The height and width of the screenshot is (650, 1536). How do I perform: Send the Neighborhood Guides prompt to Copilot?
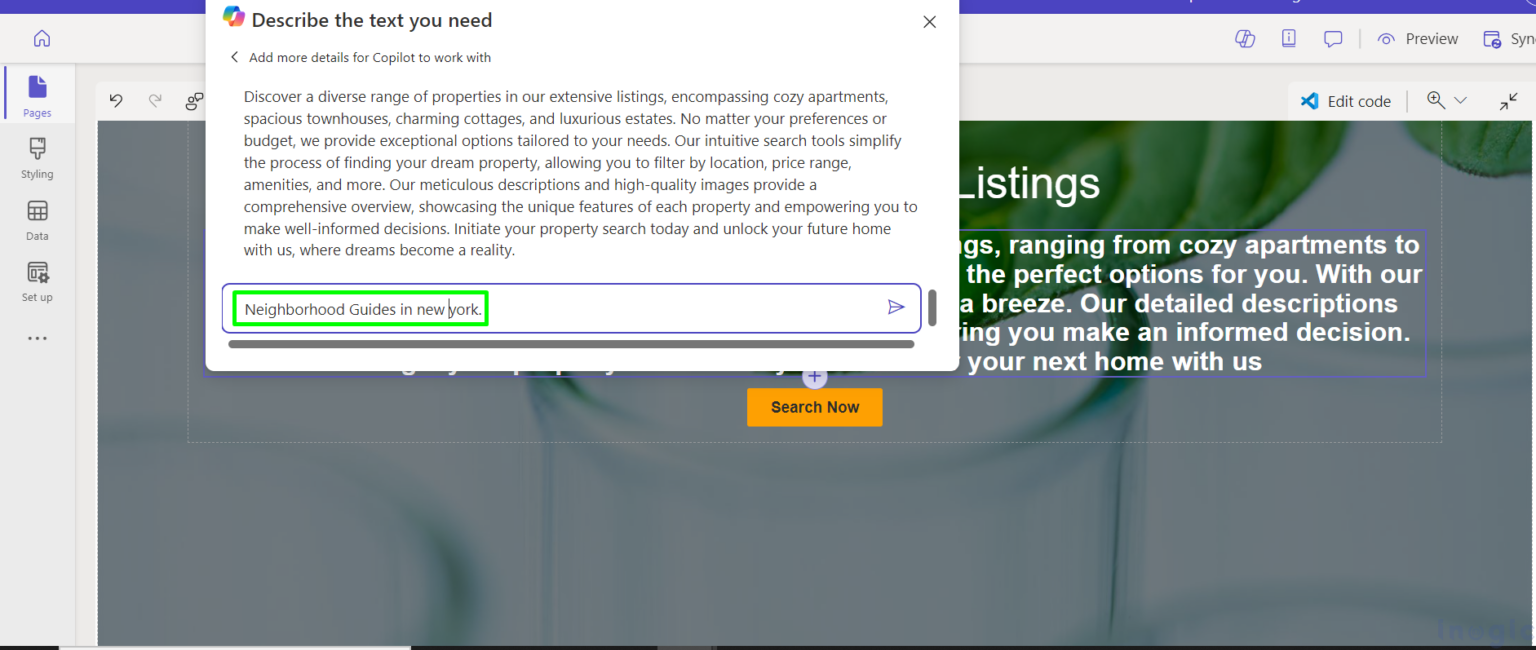(x=896, y=307)
